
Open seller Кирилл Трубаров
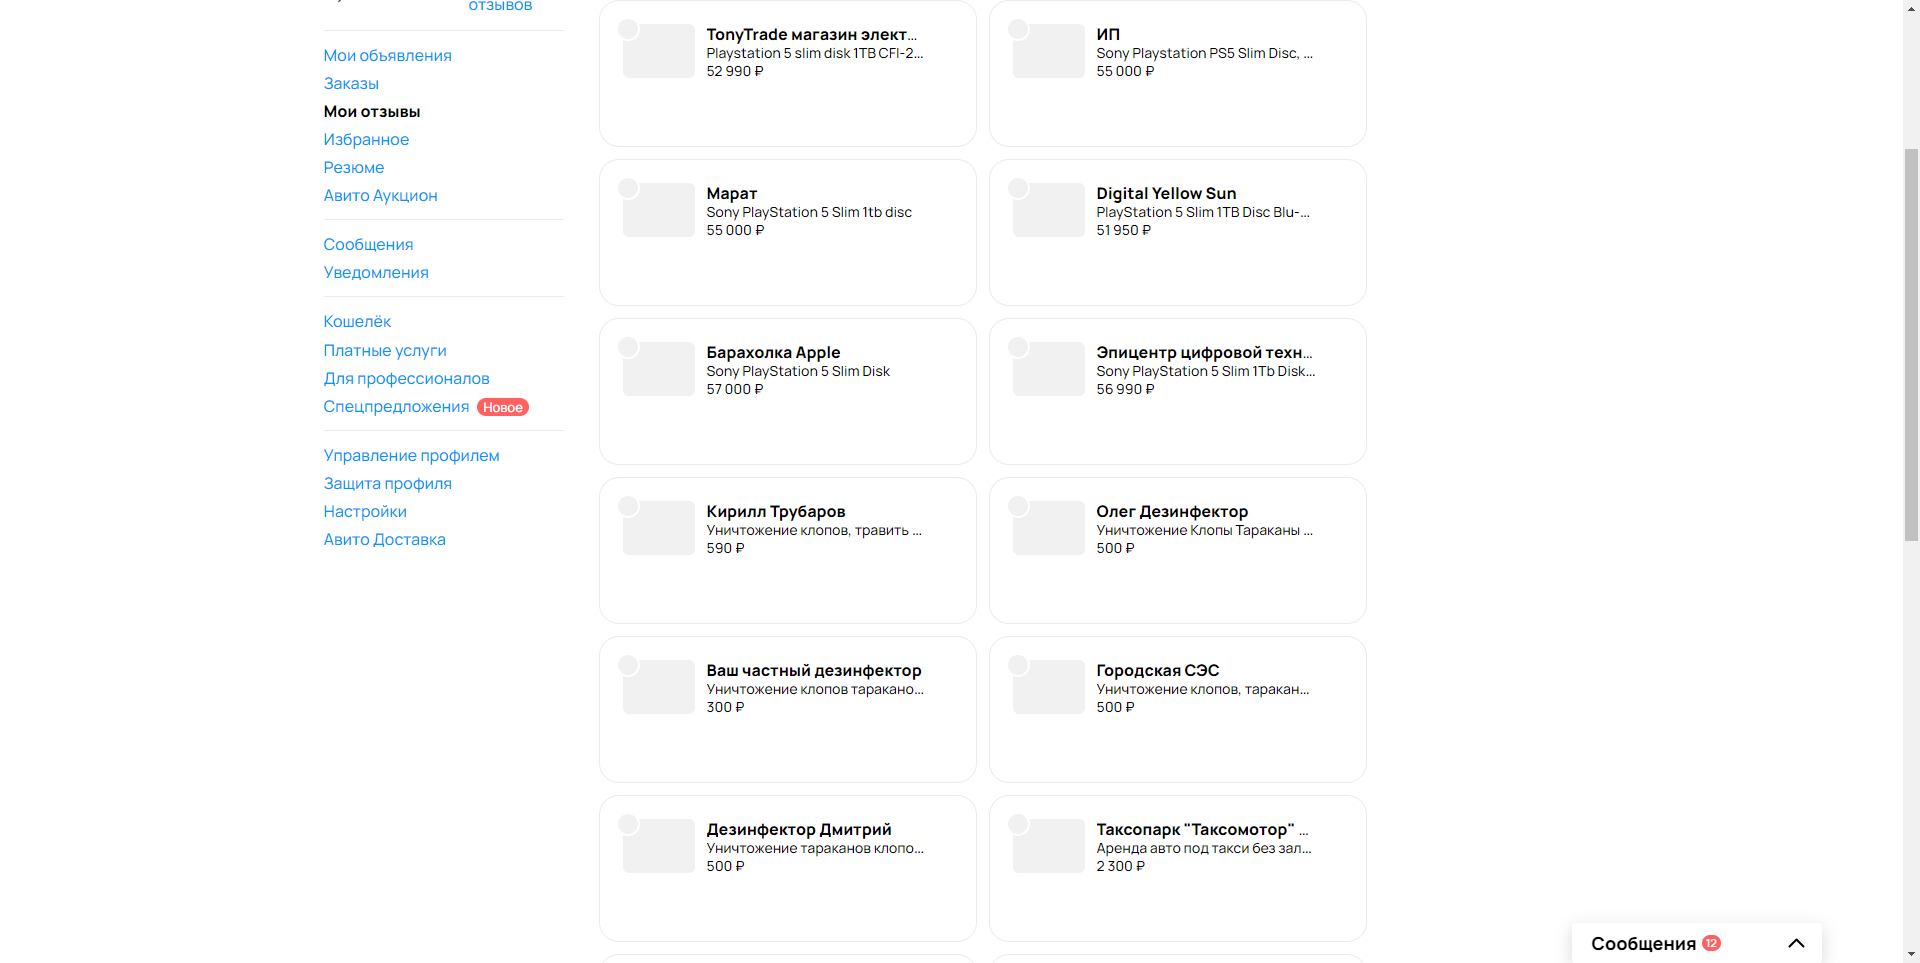pyautogui.click(x=776, y=512)
